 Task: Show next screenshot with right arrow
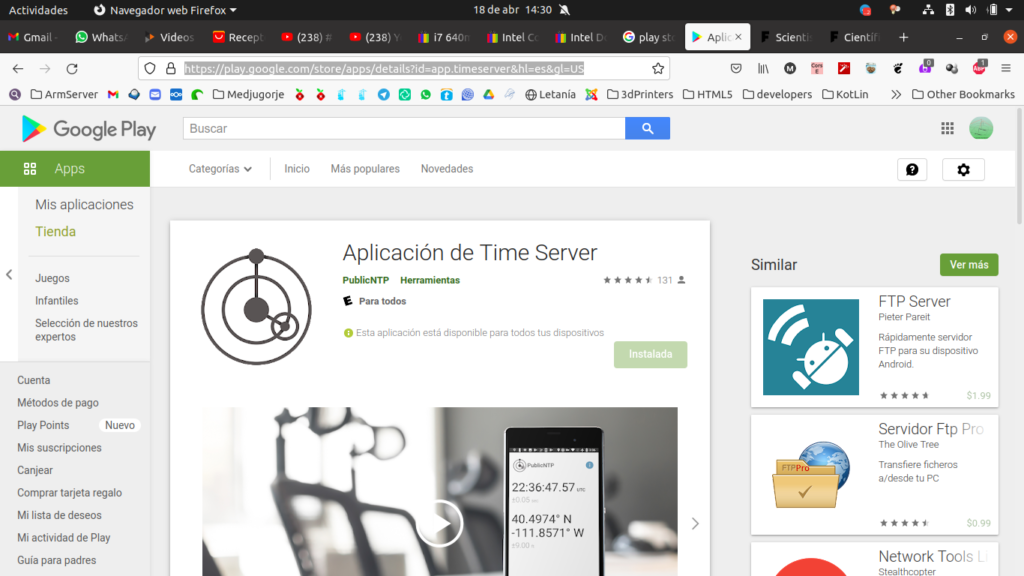click(695, 523)
